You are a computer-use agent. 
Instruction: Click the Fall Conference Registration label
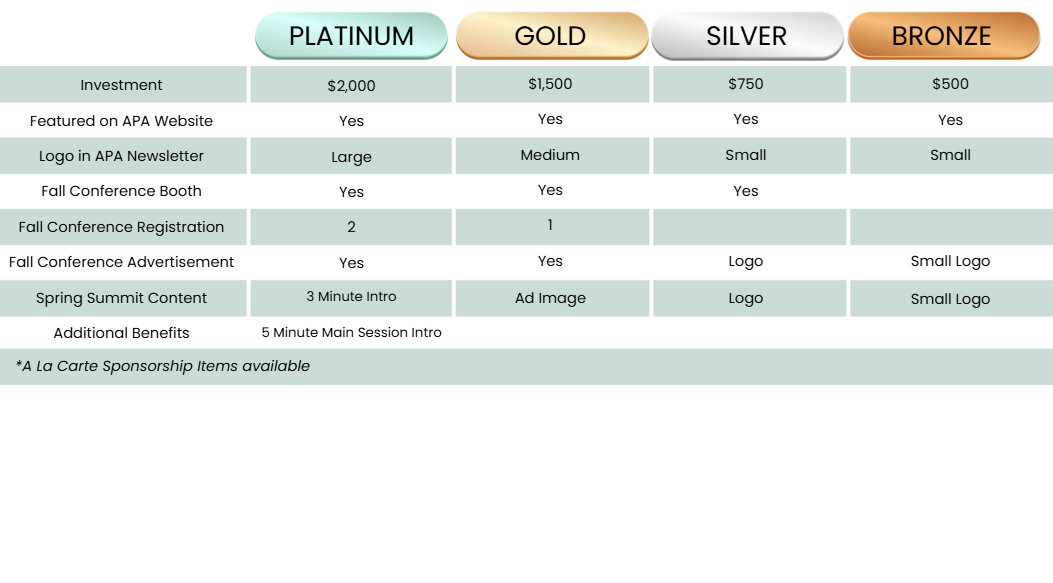(122, 227)
